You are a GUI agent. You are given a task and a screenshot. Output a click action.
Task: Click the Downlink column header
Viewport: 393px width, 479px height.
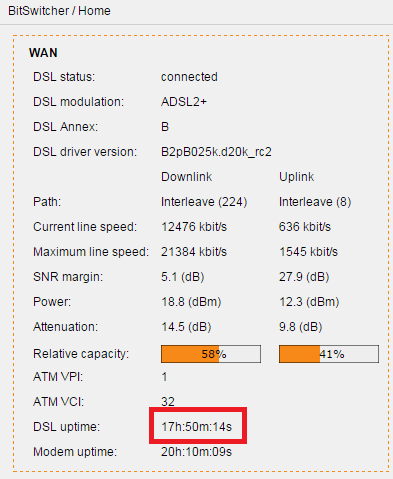click(187, 177)
